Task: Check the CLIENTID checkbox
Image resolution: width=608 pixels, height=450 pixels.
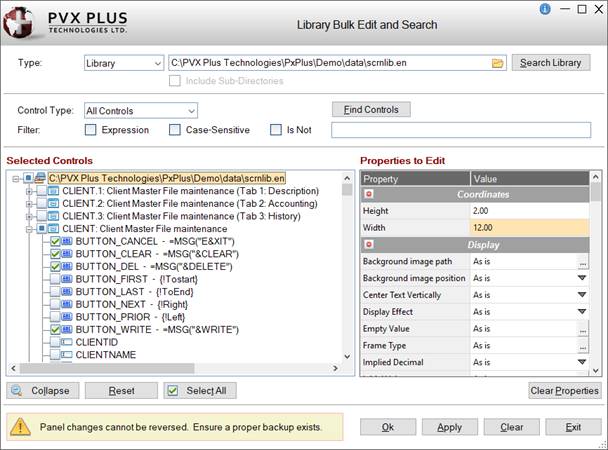Action: click(55, 342)
